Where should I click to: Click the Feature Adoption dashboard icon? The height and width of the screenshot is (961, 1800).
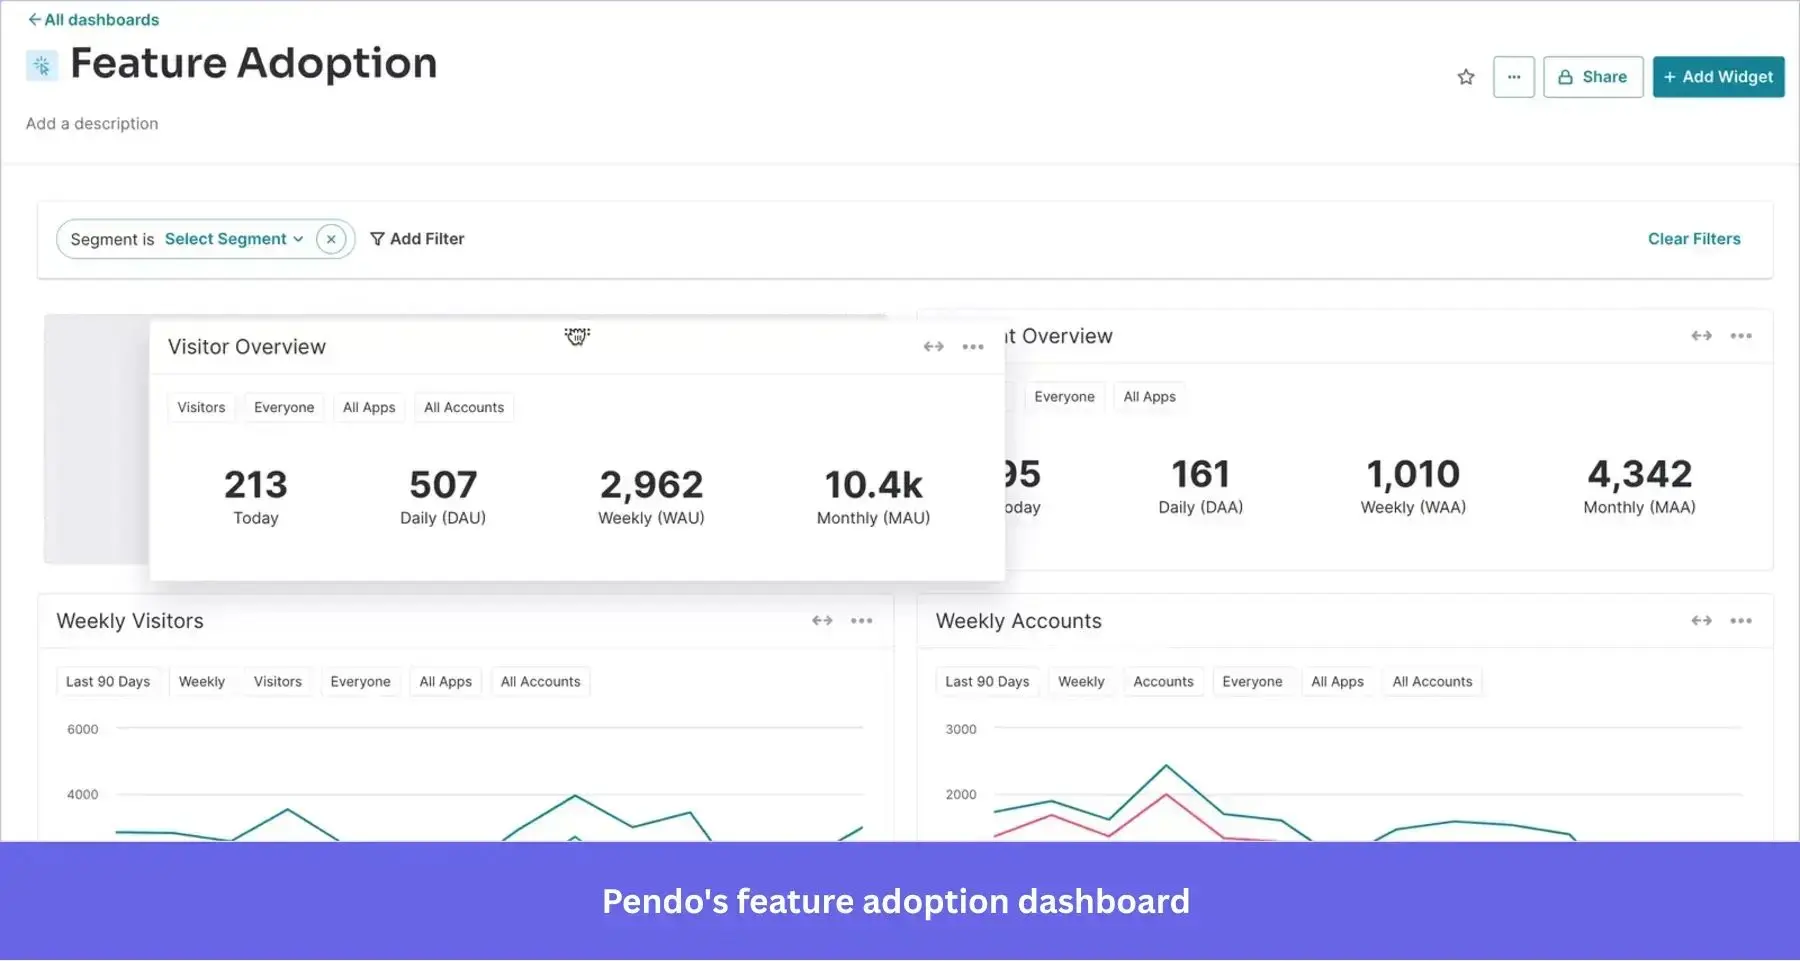click(42, 65)
